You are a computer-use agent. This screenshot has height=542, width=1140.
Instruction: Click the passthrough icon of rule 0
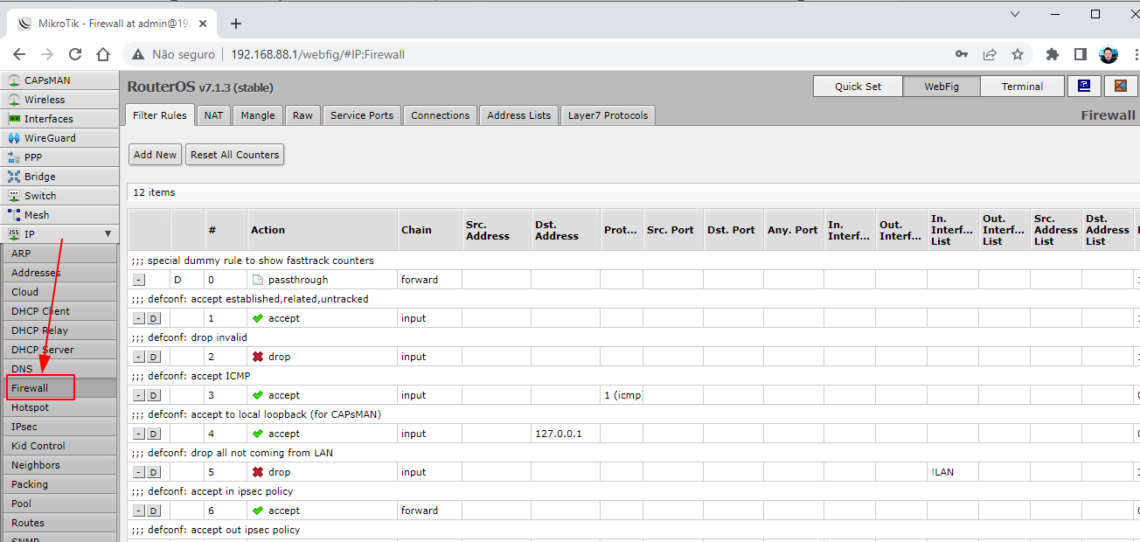[257, 279]
